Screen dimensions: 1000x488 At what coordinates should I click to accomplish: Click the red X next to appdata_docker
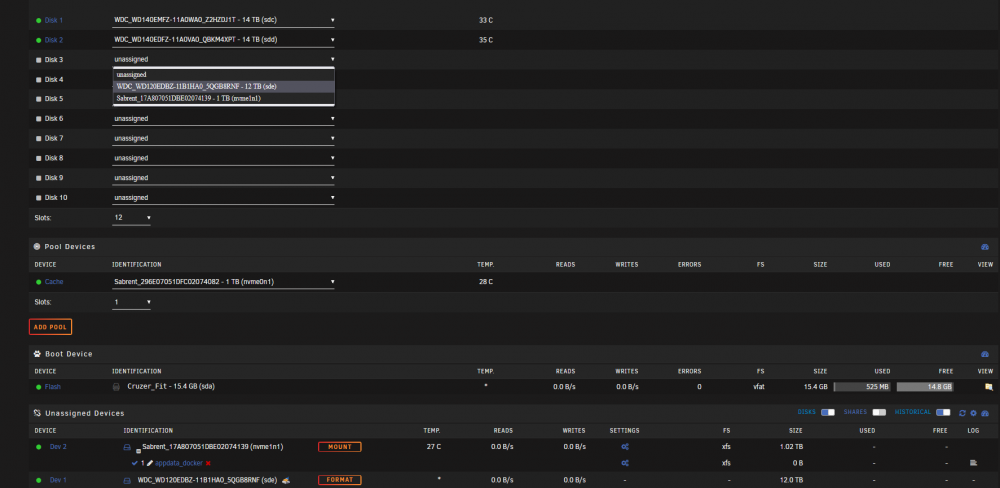pyautogui.click(x=208, y=463)
